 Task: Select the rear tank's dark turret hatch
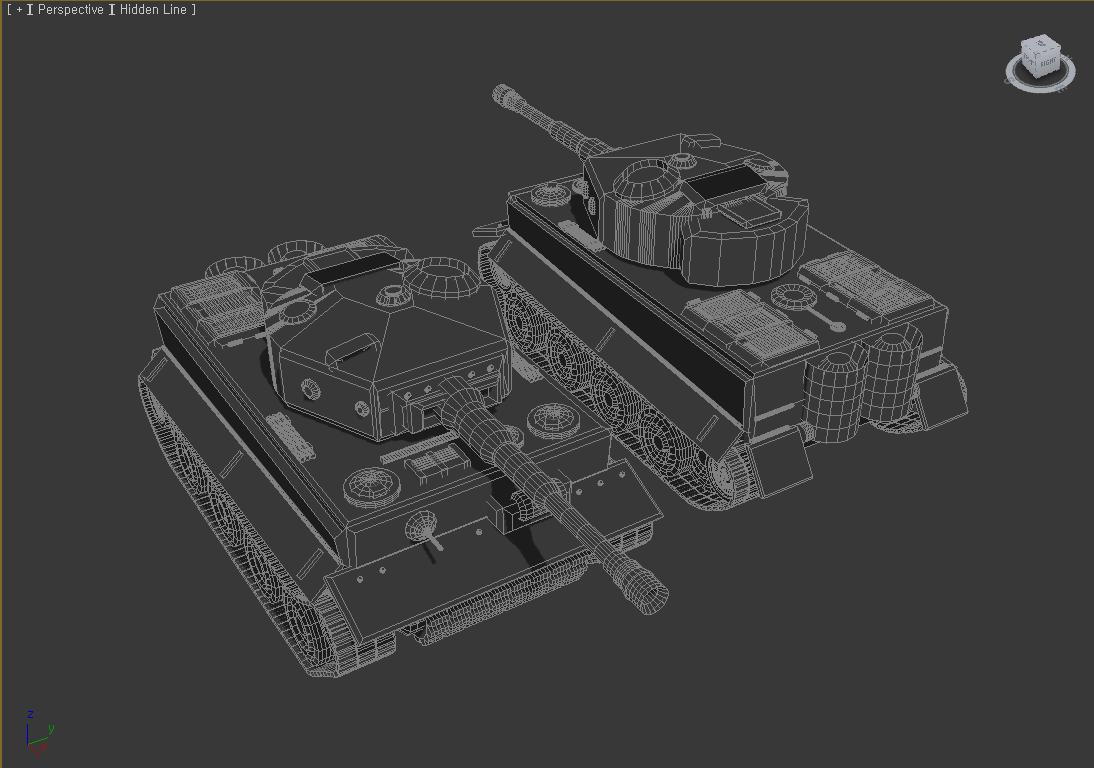point(728,183)
